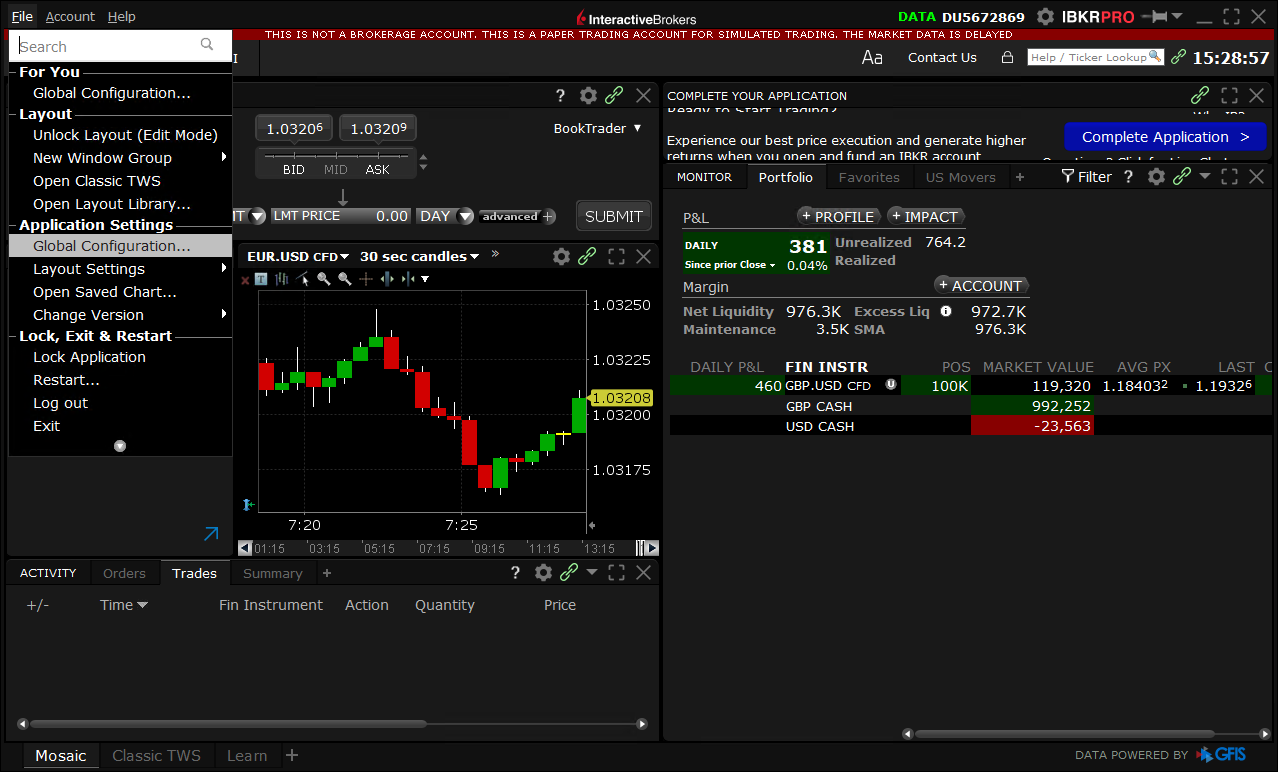
Task: Click the PROFILE button
Action: 838,217
